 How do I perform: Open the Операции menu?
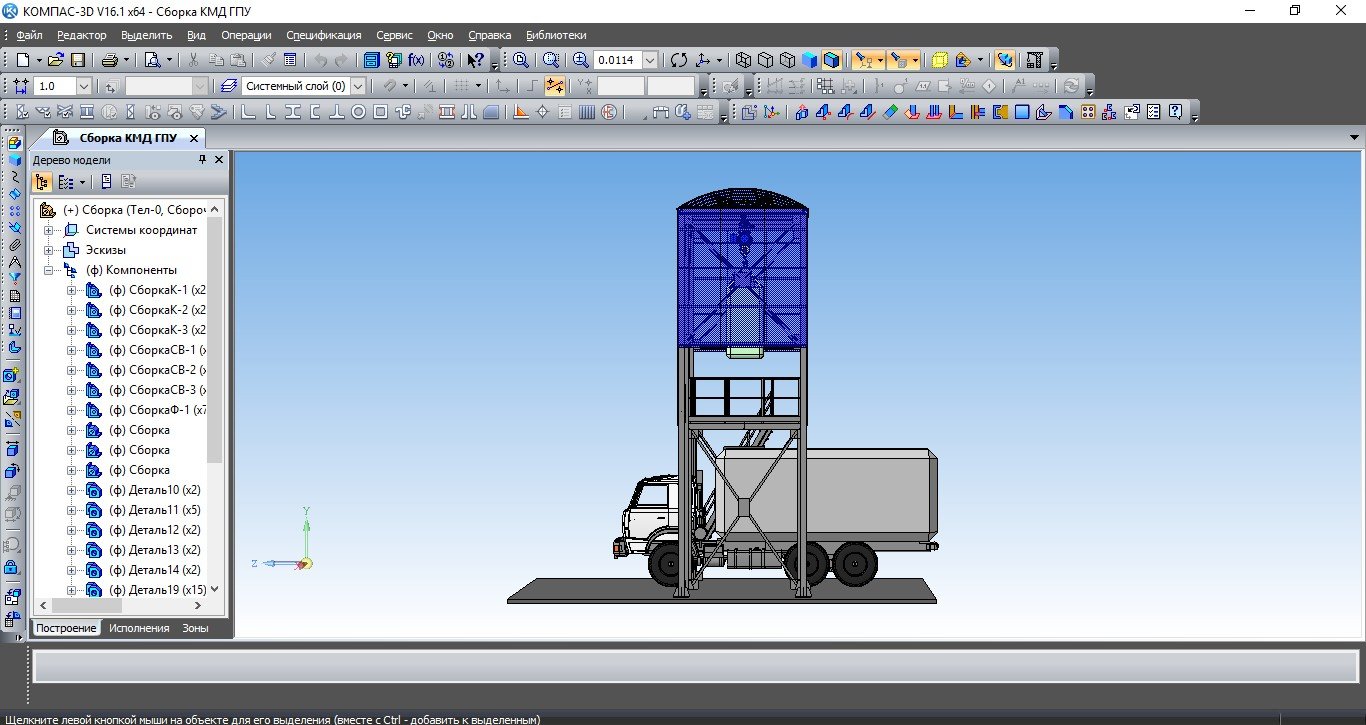(x=246, y=35)
